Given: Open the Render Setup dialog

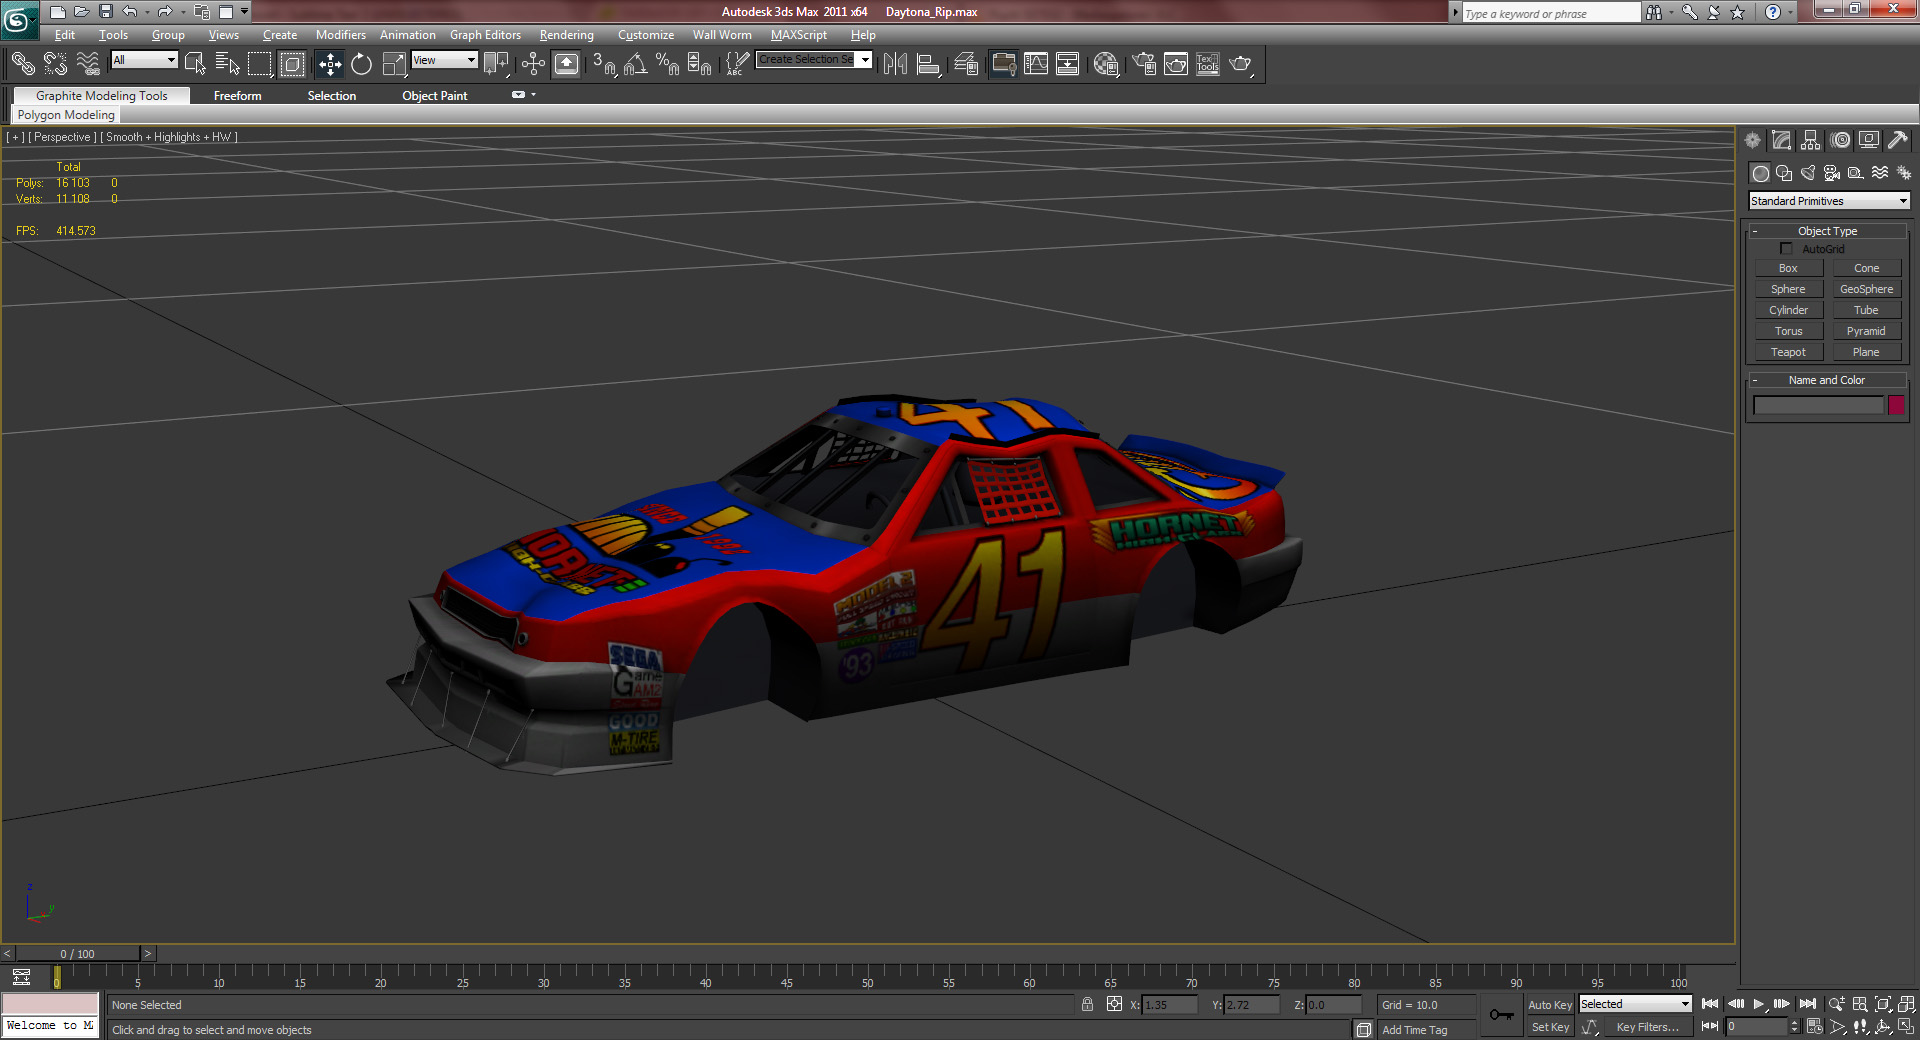Looking at the screenshot, I should (x=1144, y=64).
